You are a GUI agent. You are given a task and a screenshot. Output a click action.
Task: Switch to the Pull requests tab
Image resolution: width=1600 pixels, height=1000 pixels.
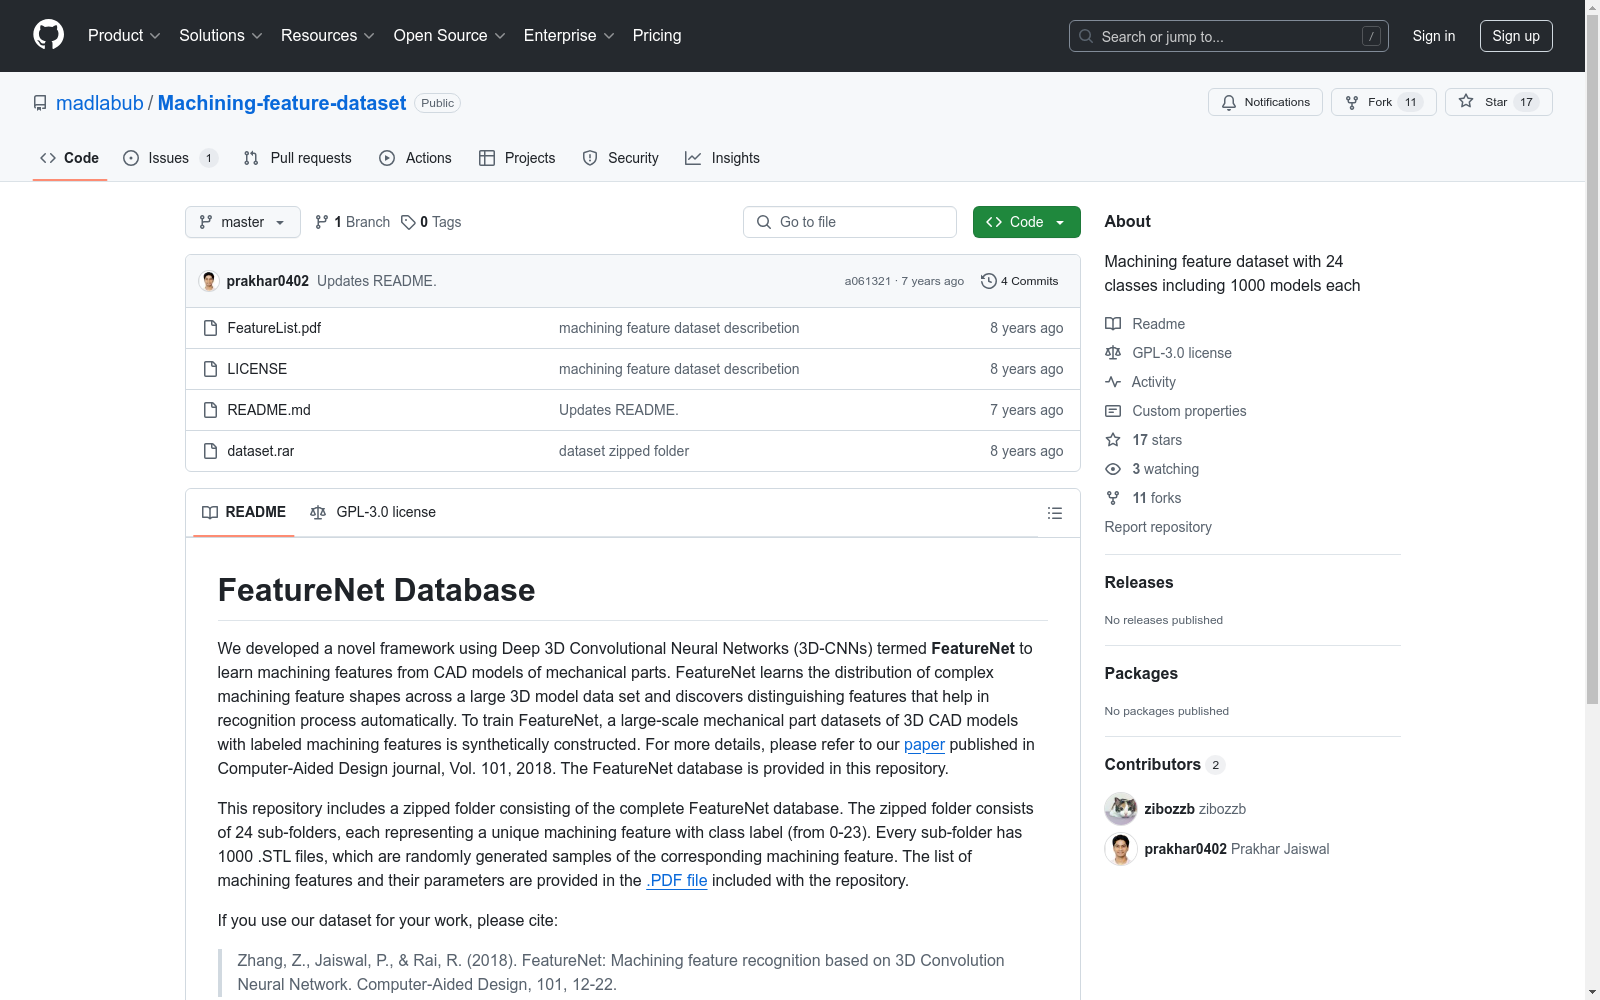[298, 158]
